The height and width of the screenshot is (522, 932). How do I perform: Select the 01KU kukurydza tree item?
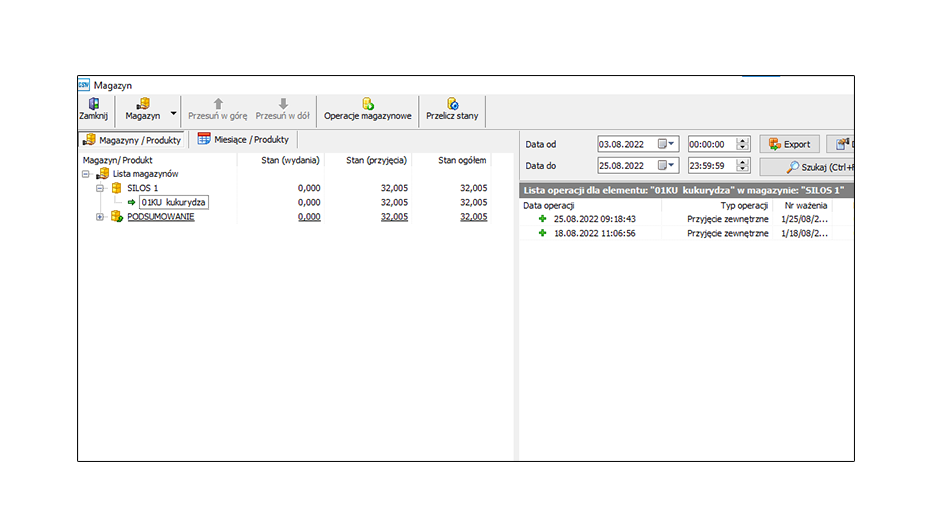click(173, 202)
